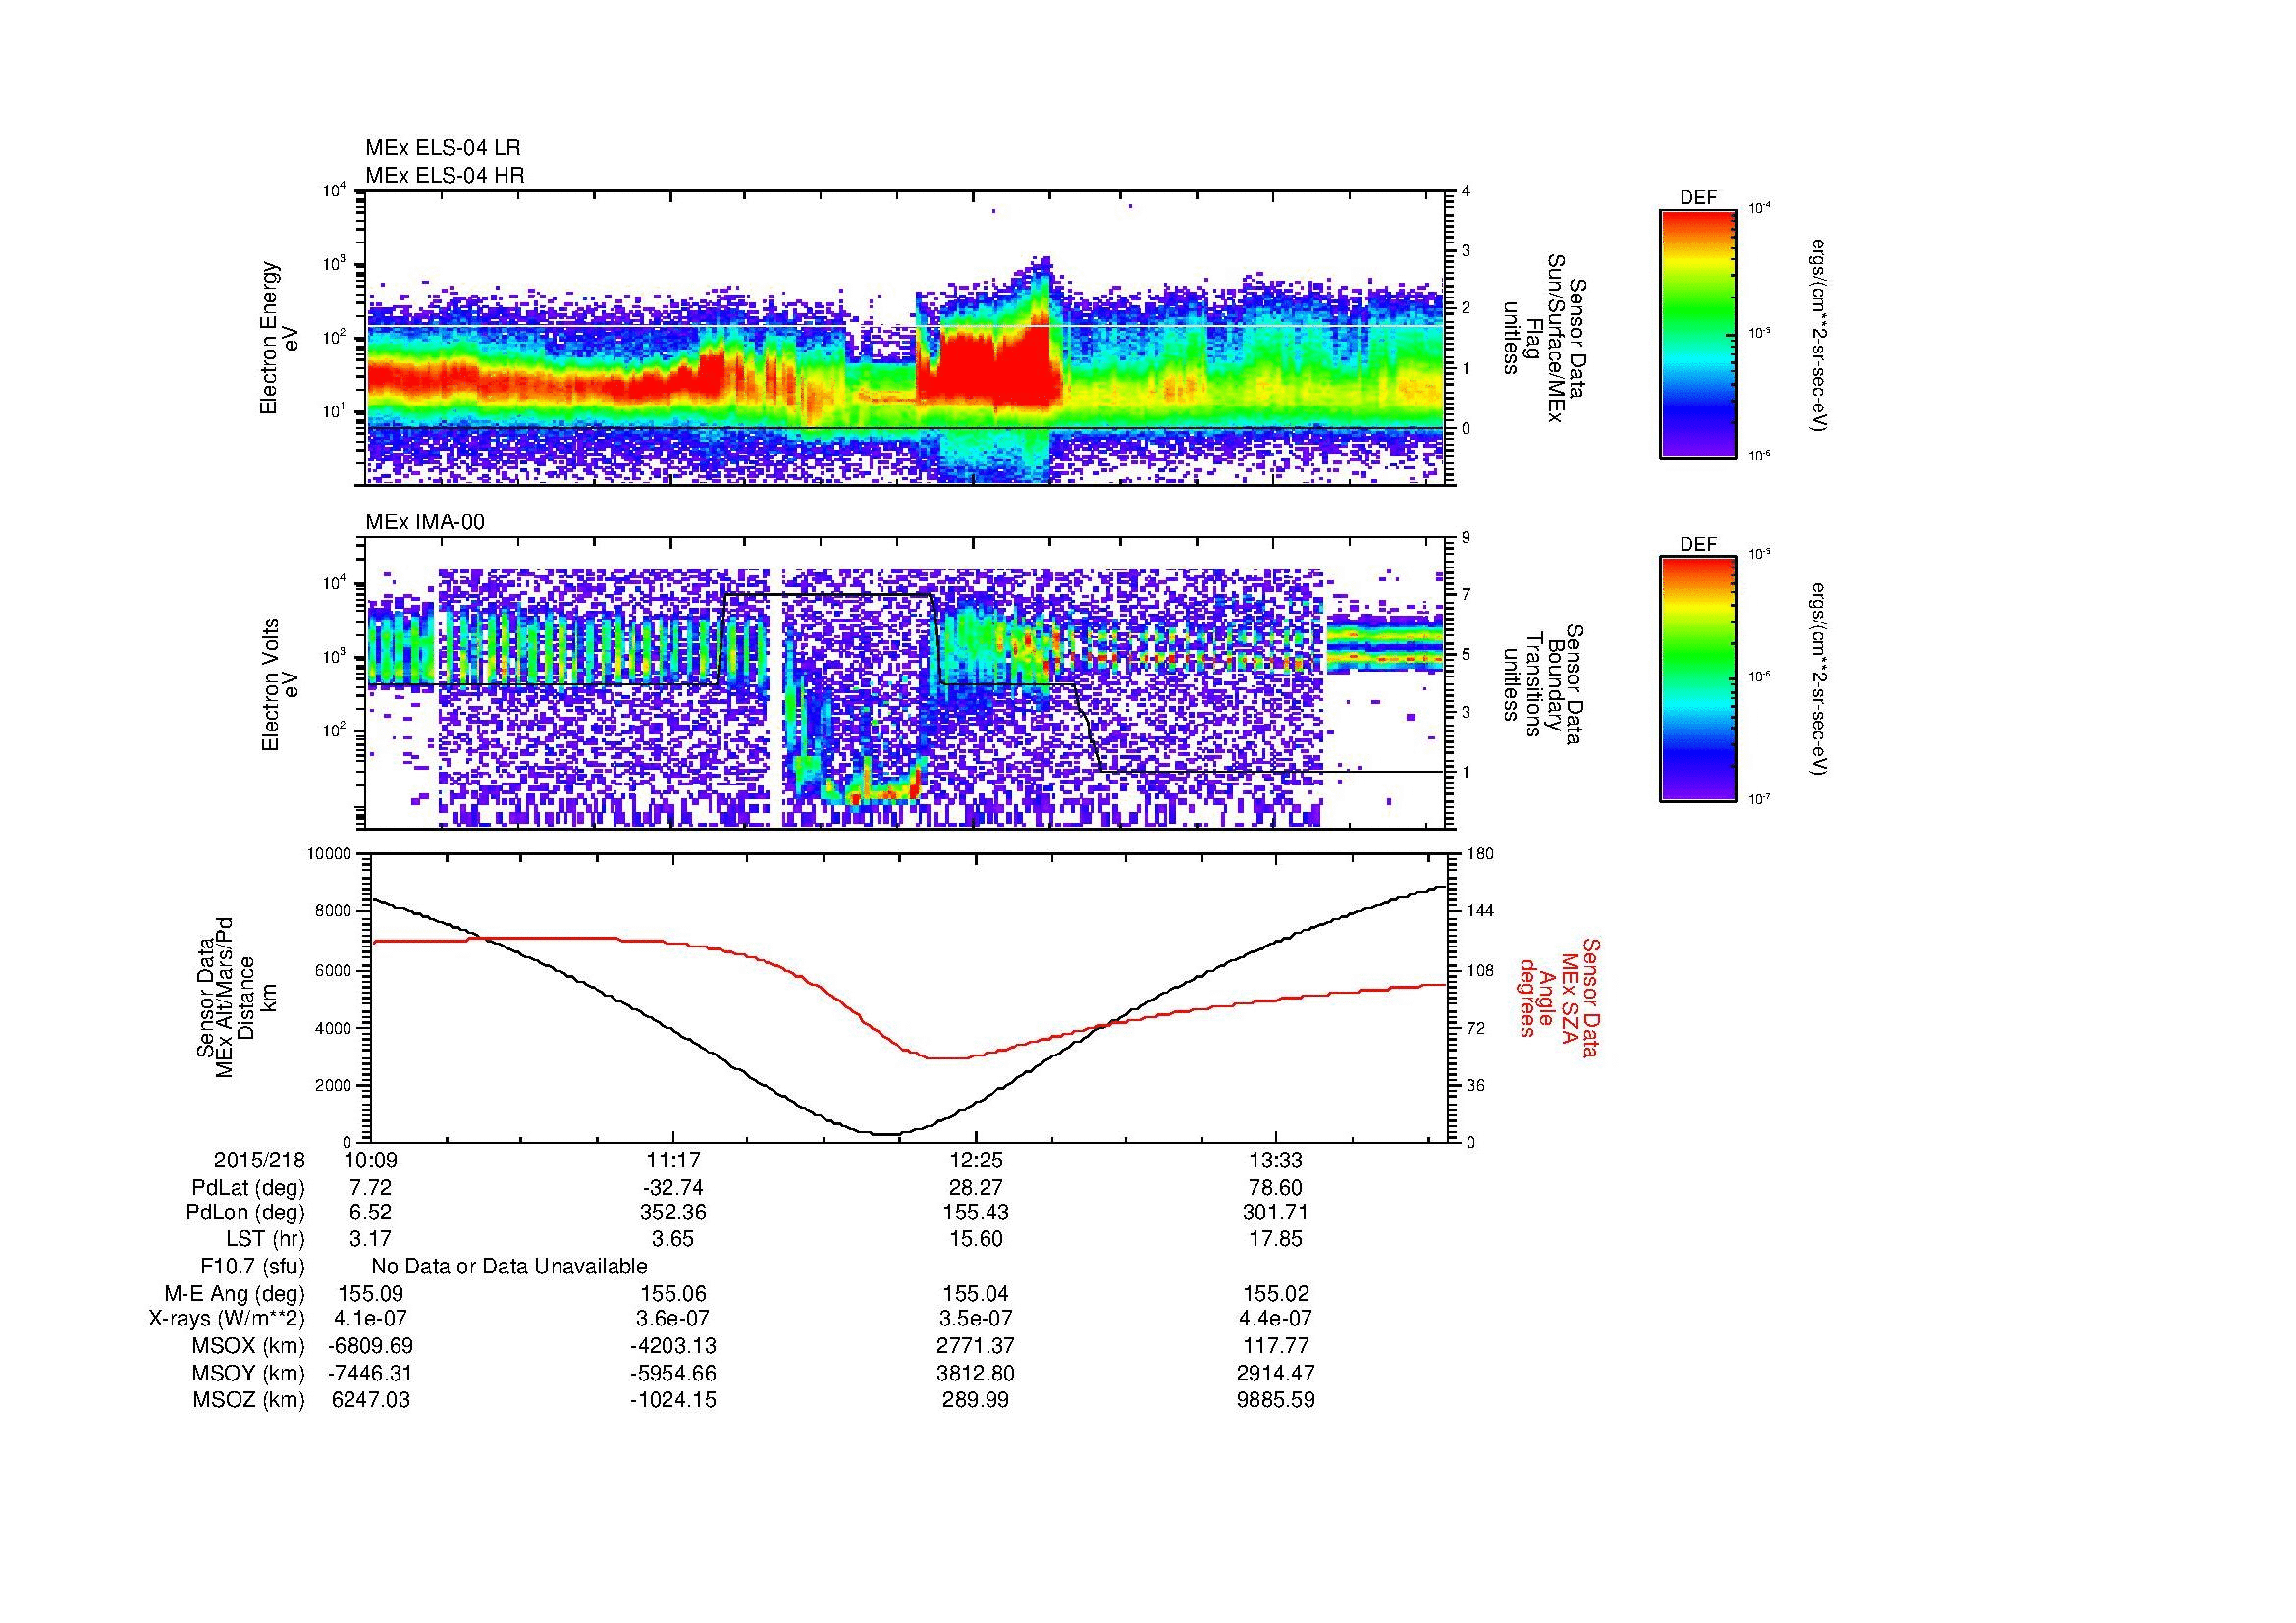Click the 'PdLat (deg)' row label
This screenshot has width=2296, height=1623.
click(248, 1188)
